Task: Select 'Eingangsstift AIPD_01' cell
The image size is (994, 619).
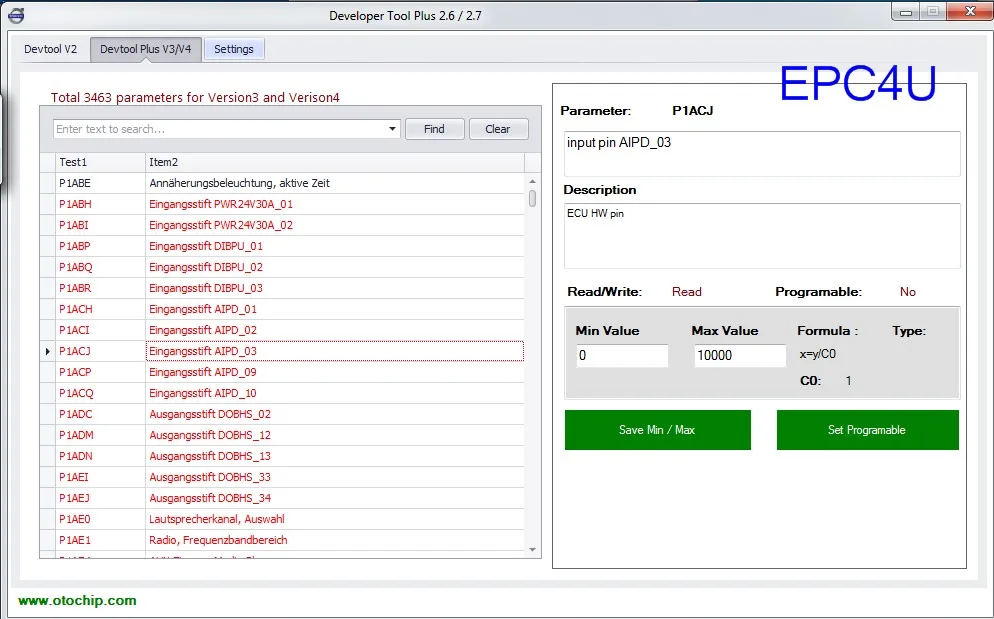Action: point(335,309)
